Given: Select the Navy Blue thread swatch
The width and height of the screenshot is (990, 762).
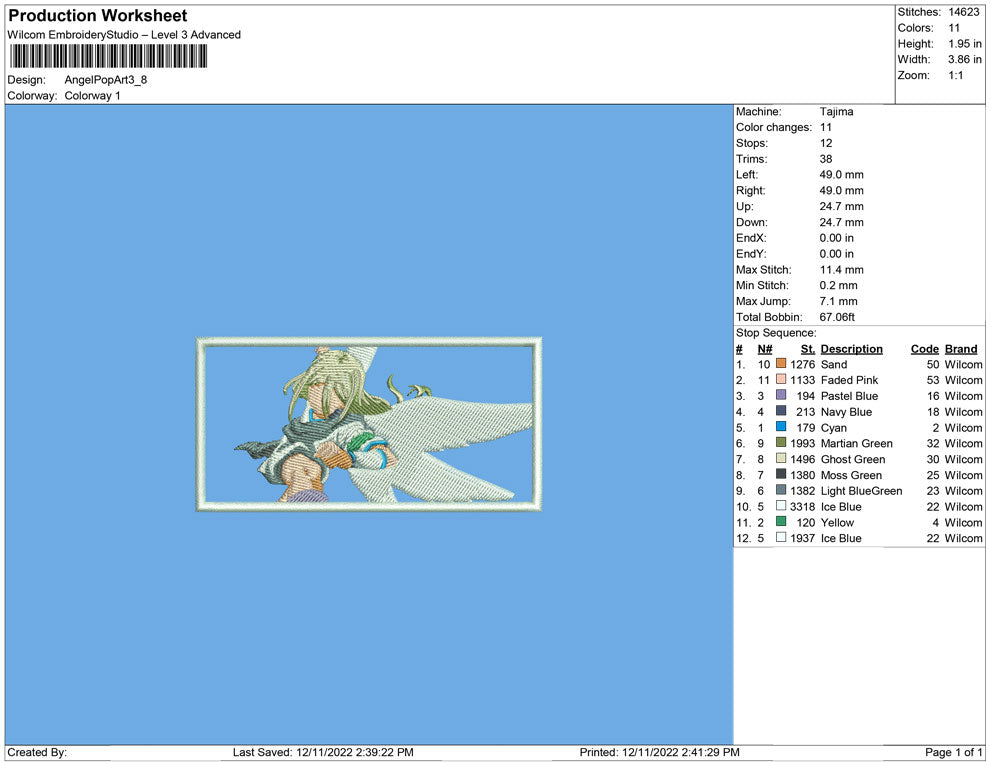Looking at the screenshot, I should 781,412.
